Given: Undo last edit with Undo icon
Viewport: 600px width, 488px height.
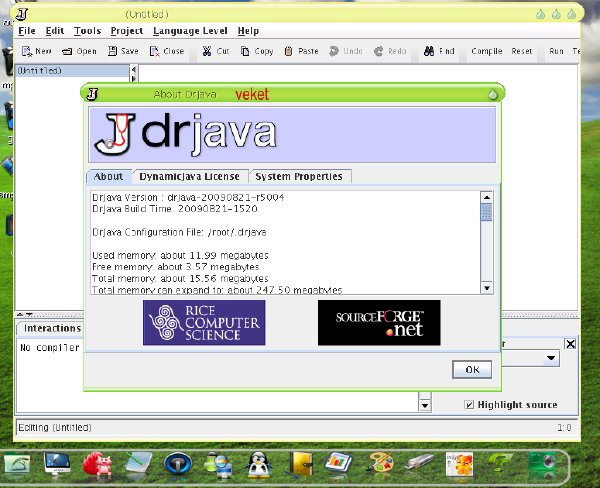Looking at the screenshot, I should (x=334, y=51).
